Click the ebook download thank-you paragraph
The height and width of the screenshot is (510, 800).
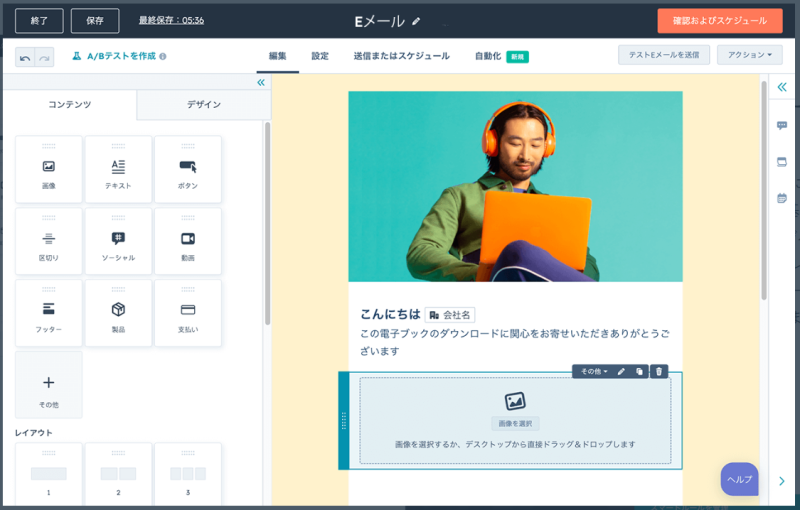click(x=515, y=342)
